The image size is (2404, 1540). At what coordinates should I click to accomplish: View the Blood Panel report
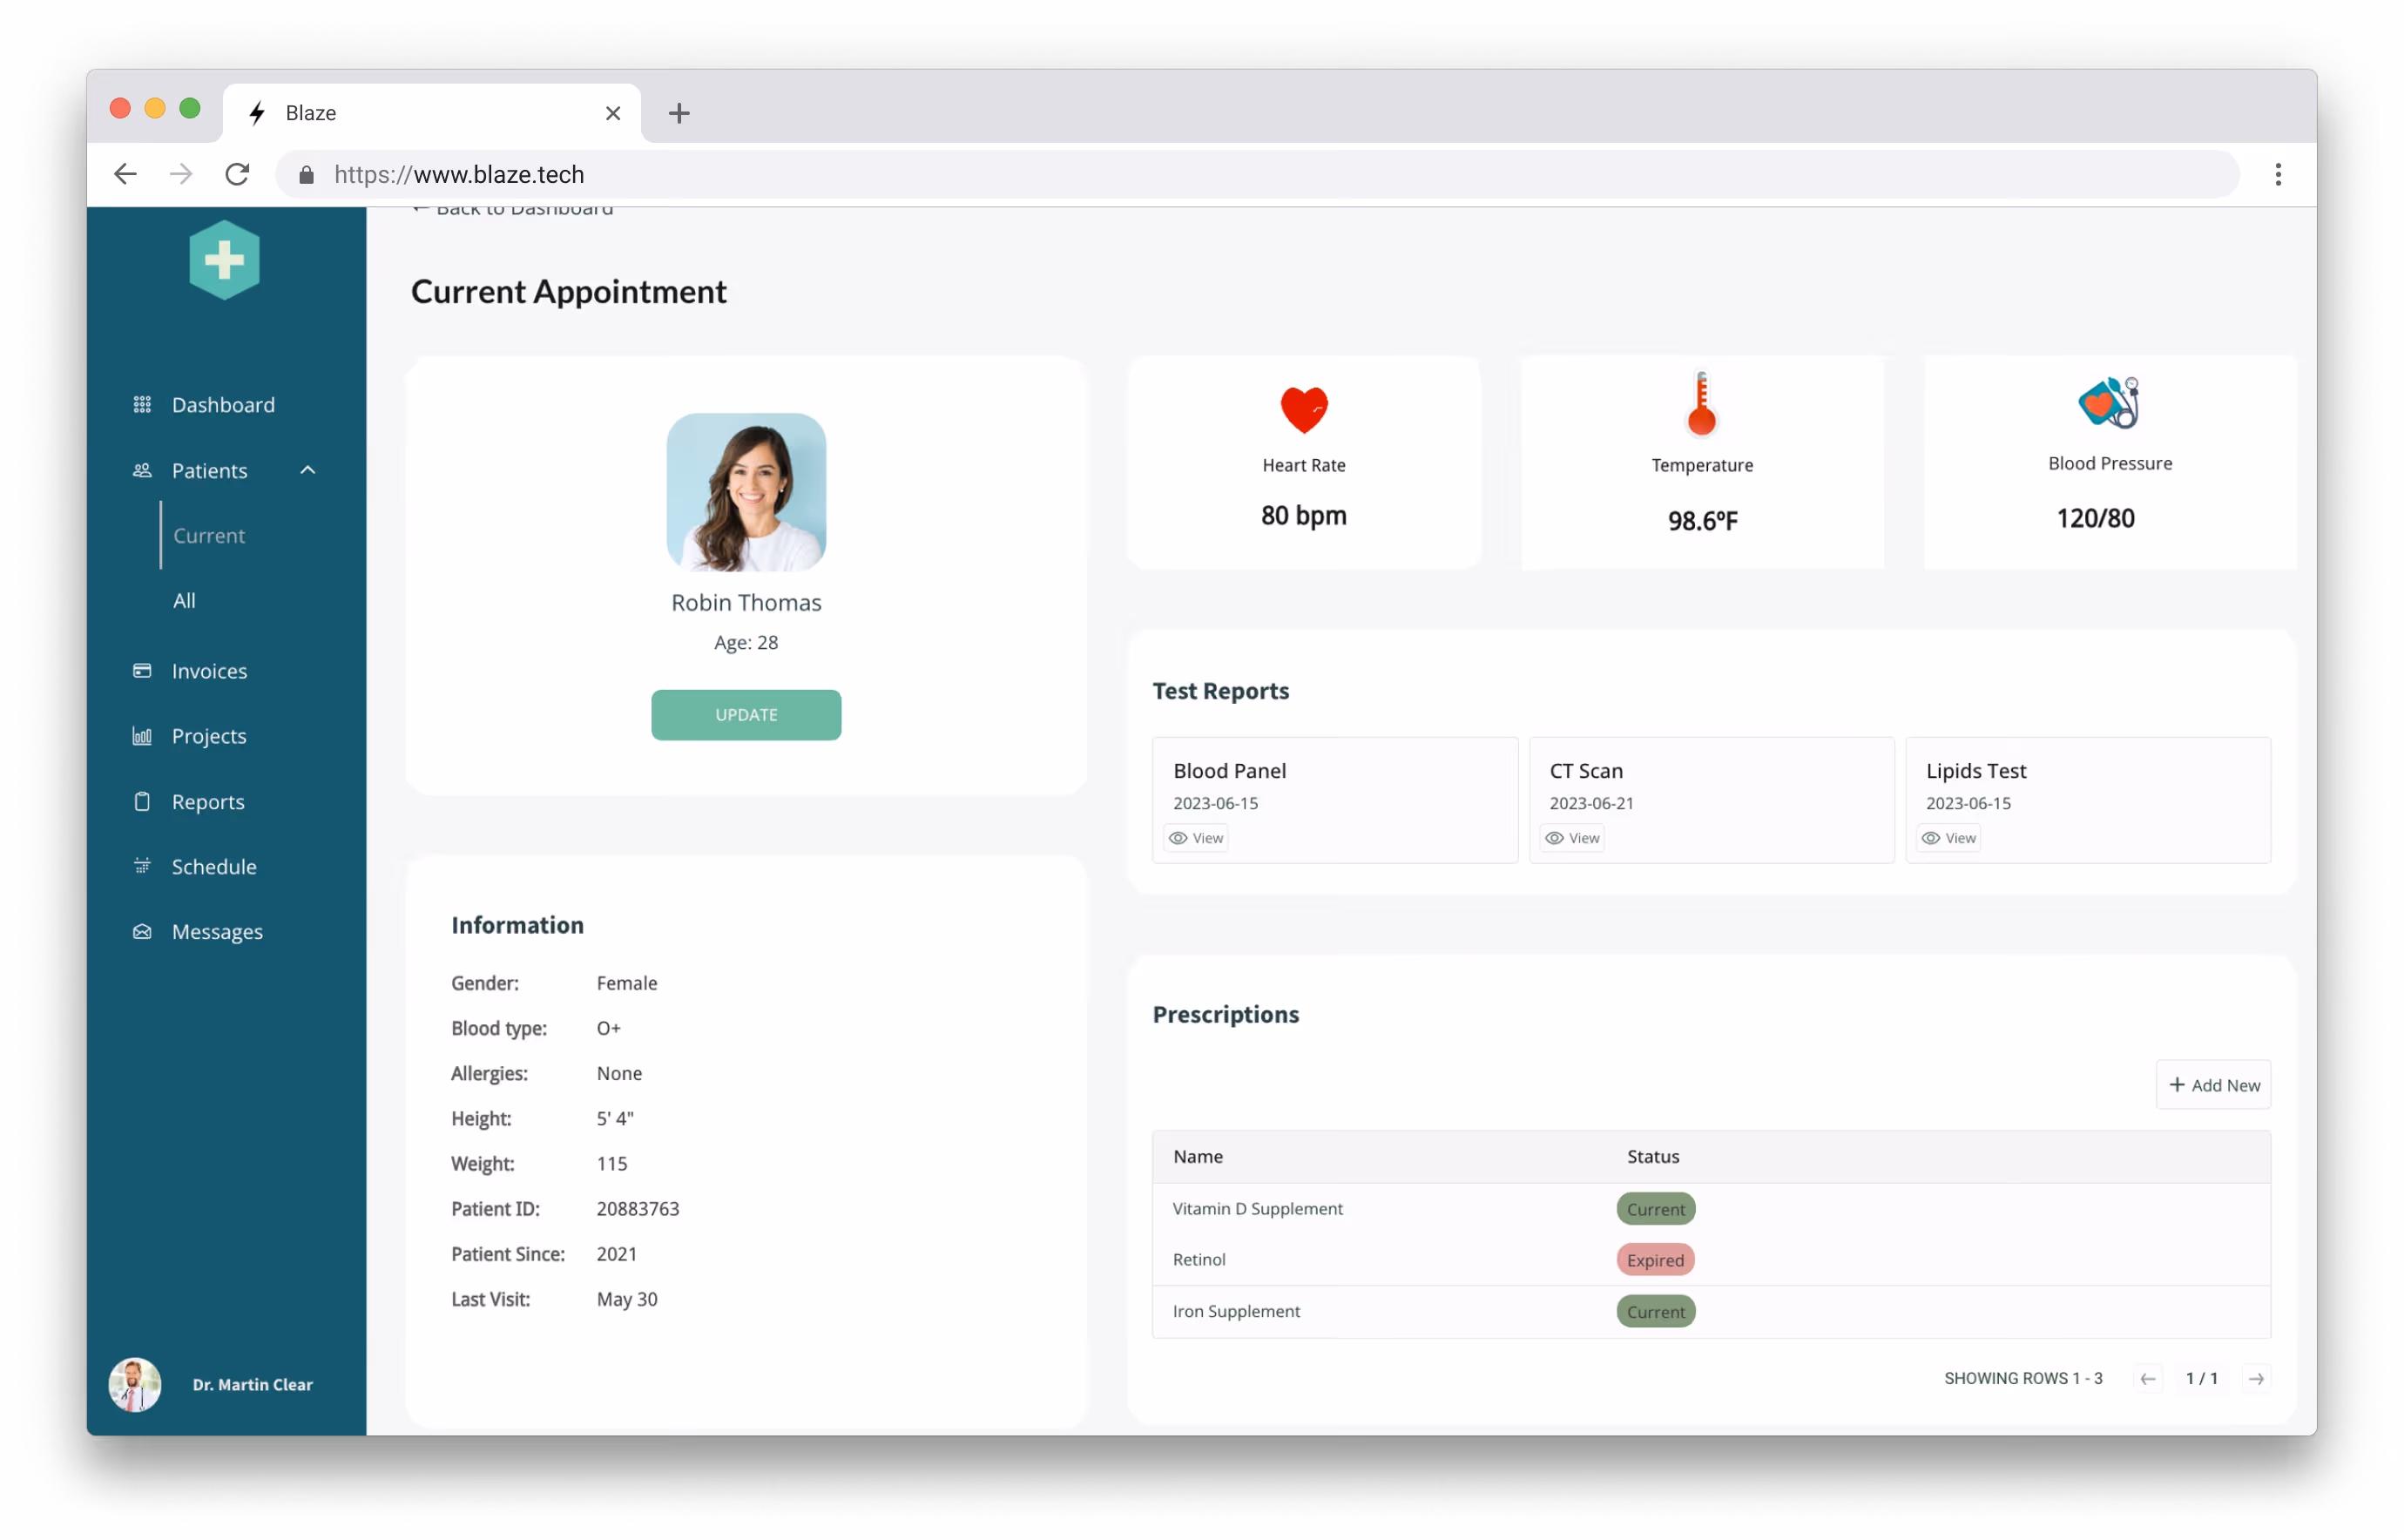point(1196,838)
